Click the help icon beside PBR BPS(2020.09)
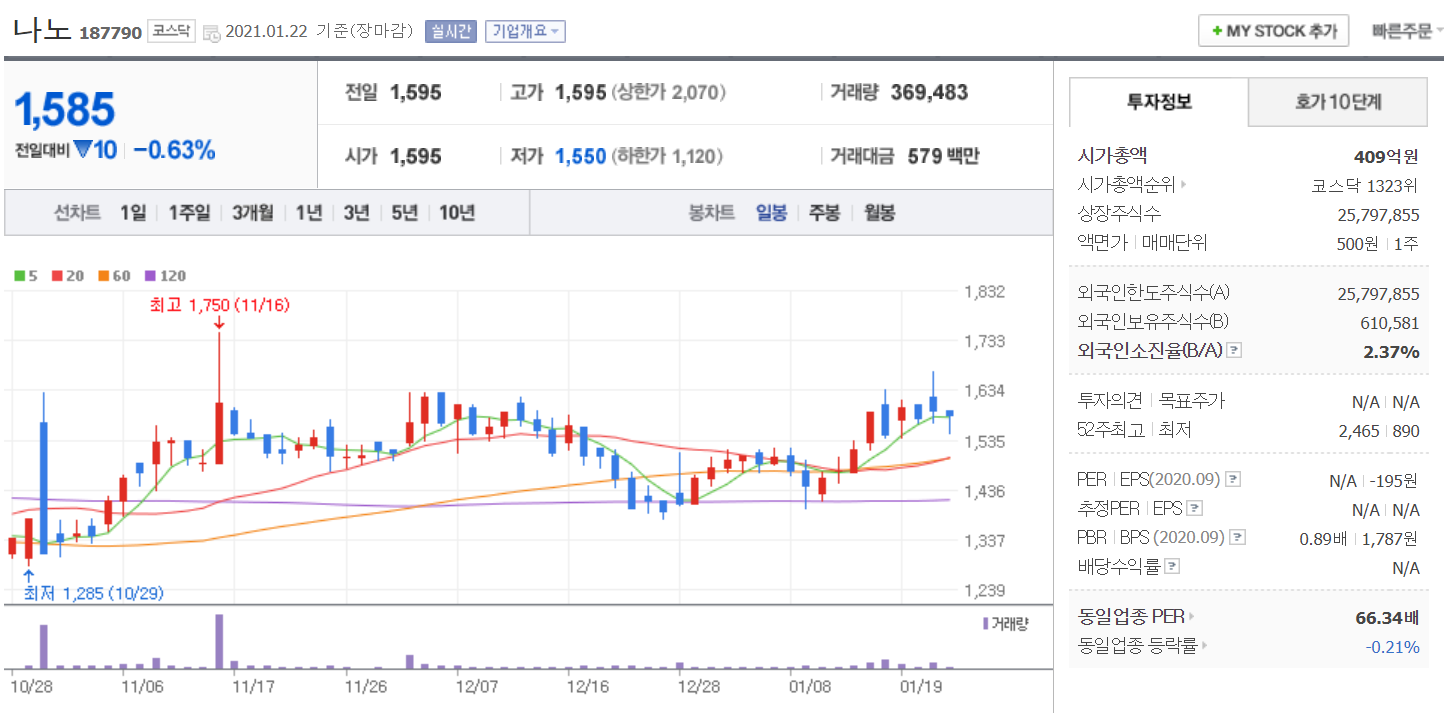Screen dimensions: 1454x713 pos(1237,538)
